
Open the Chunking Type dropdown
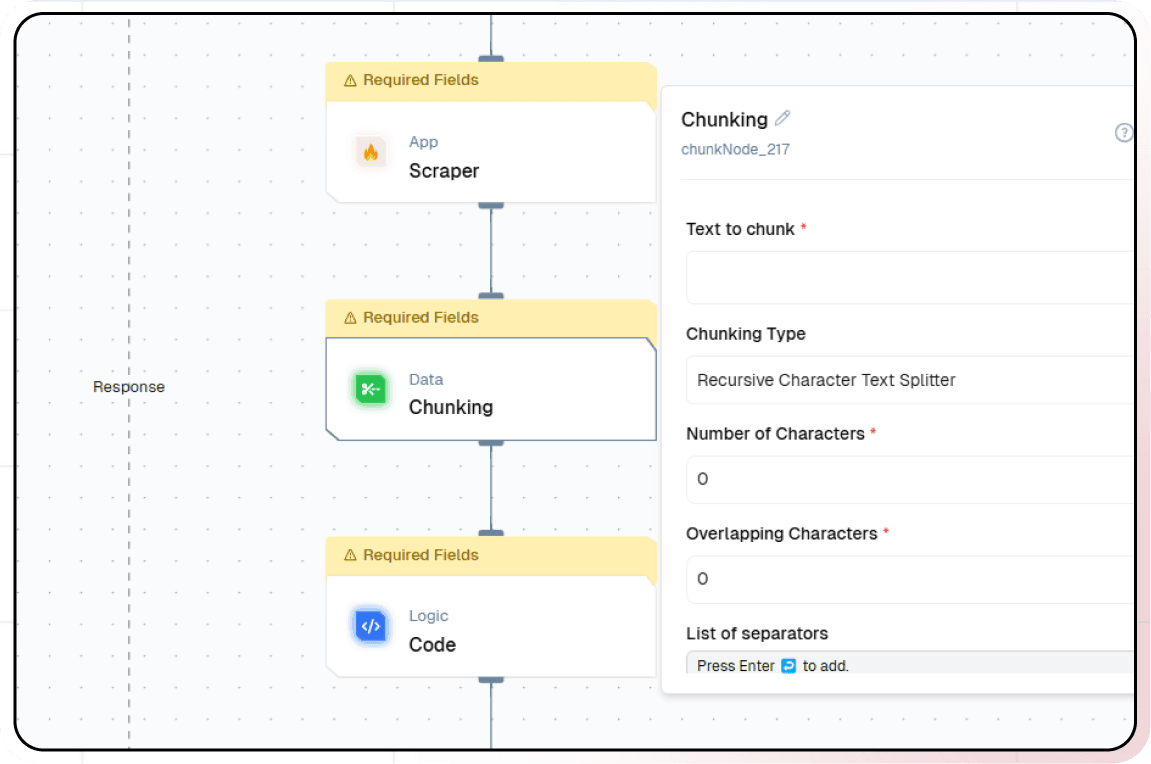[x=910, y=380]
